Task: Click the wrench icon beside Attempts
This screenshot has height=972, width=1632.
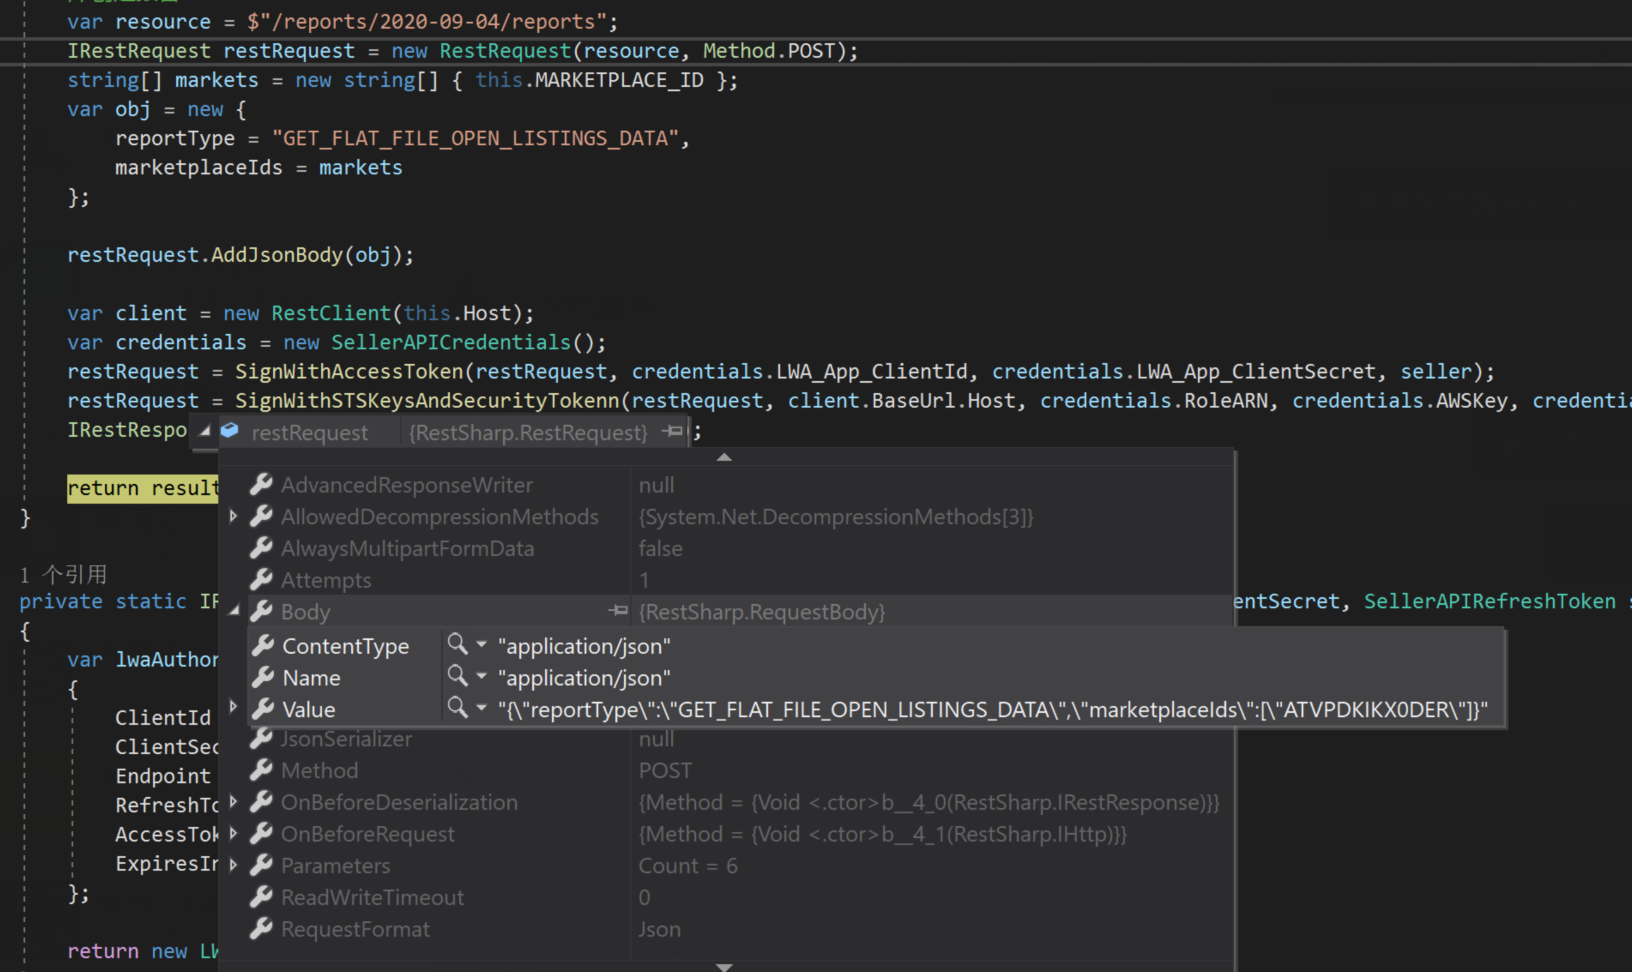Action: [x=261, y=579]
